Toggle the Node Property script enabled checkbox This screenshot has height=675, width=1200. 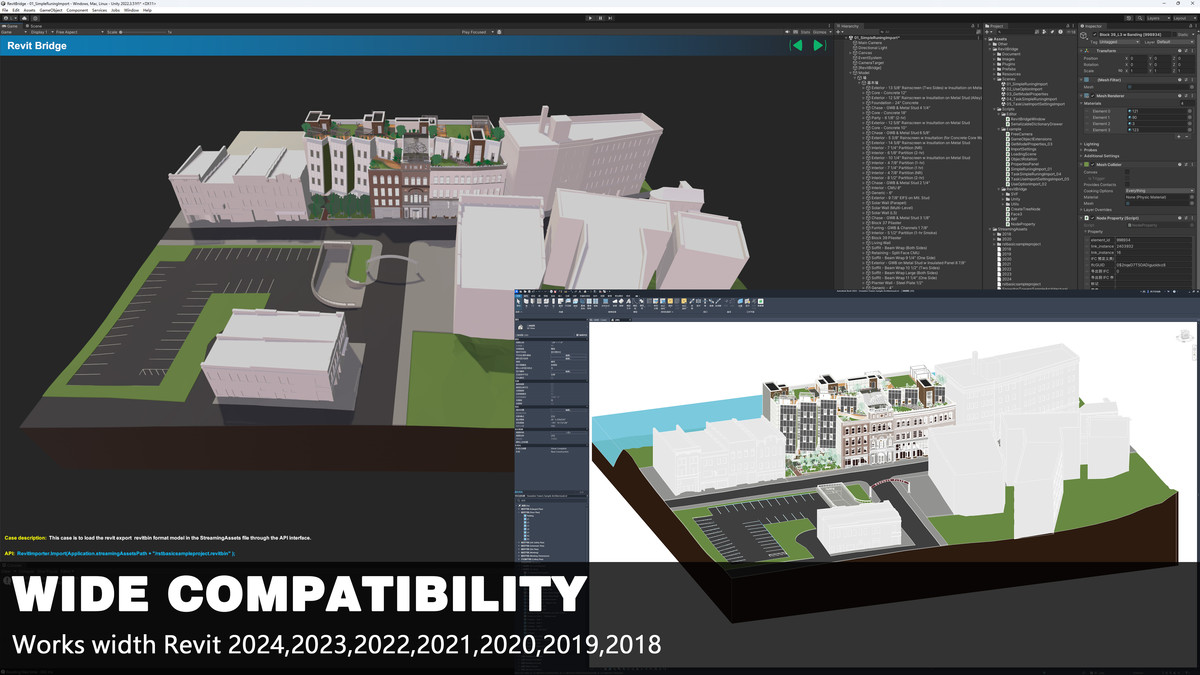click(1094, 217)
